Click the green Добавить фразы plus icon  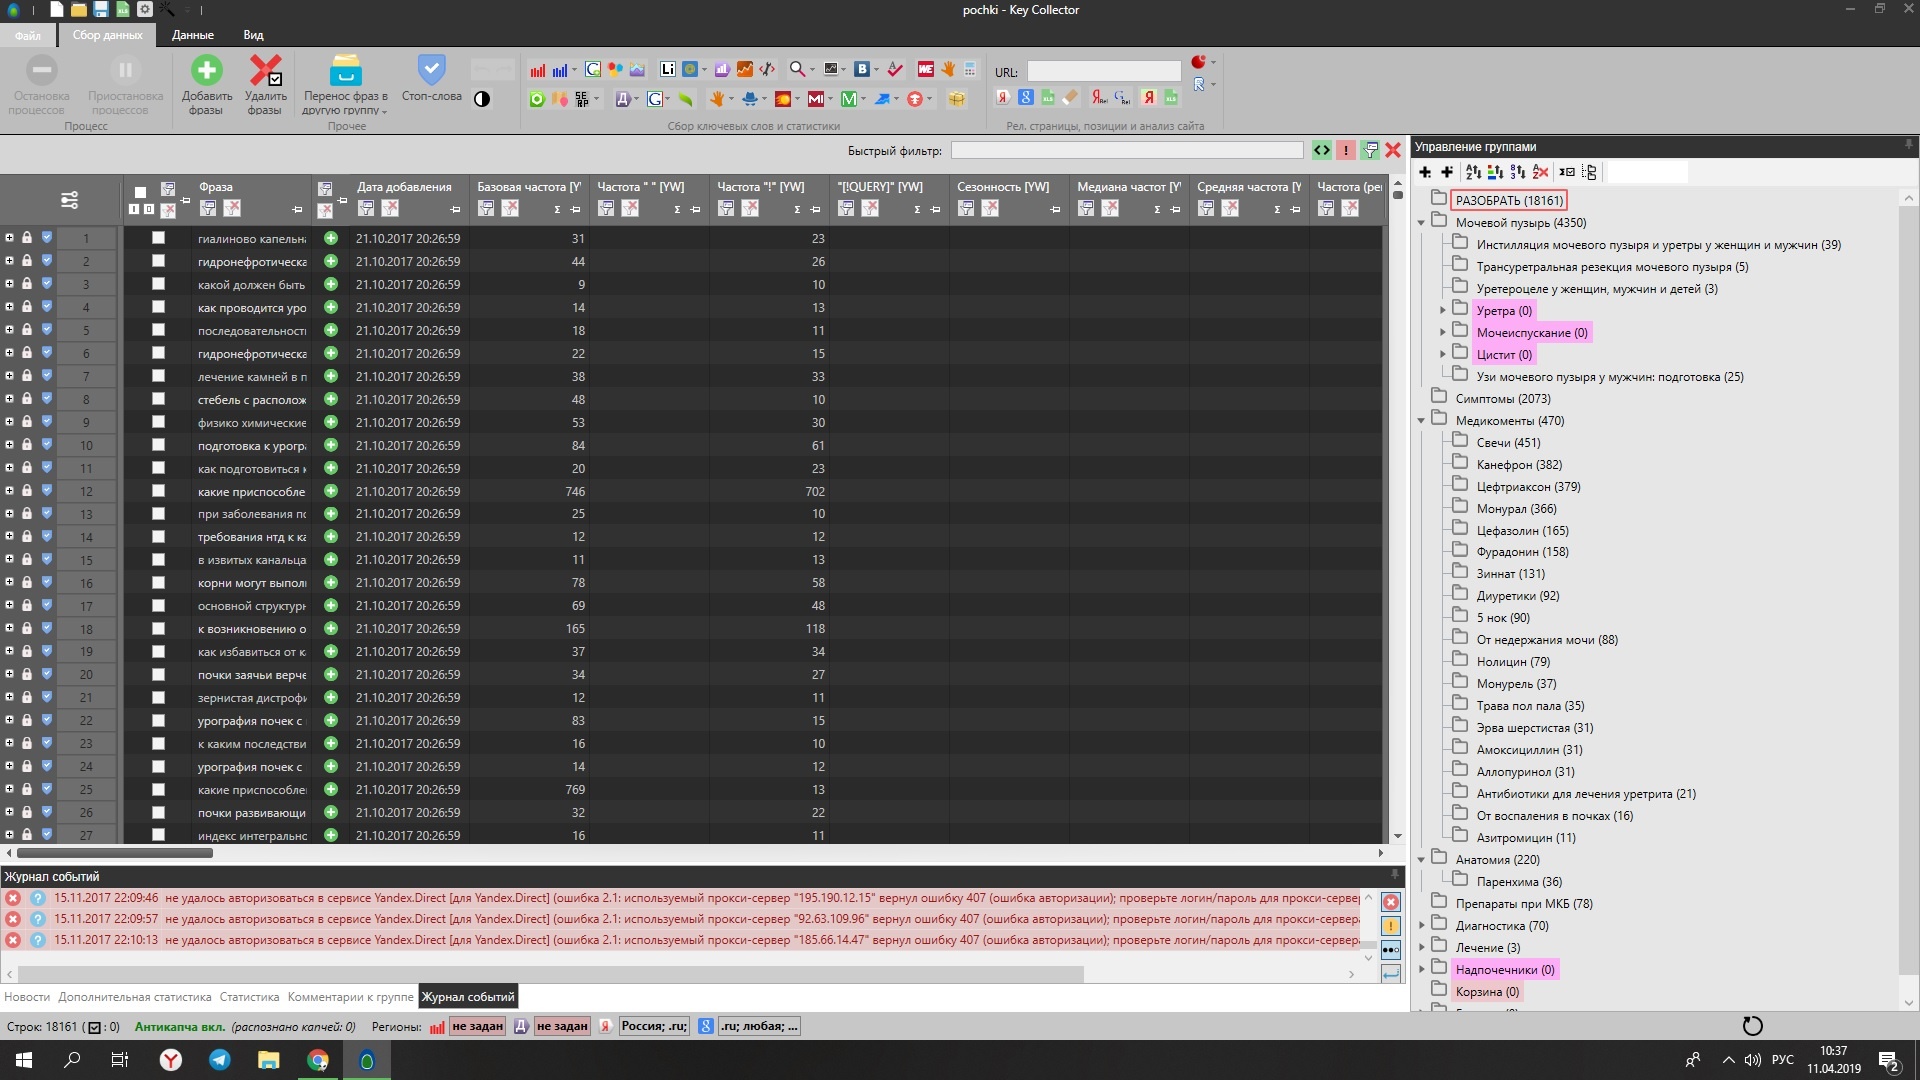coord(207,70)
